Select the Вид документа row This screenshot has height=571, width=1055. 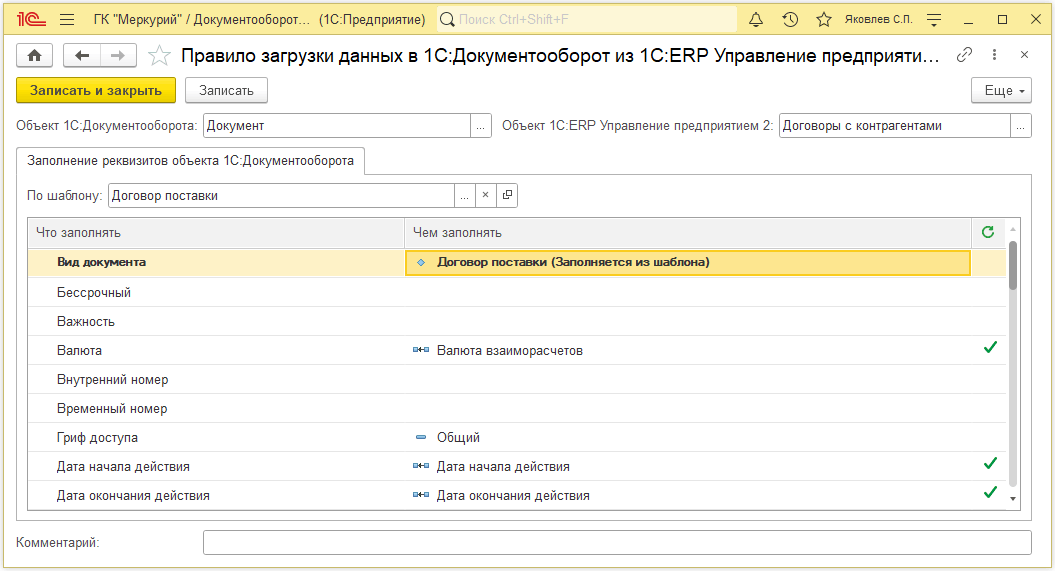(517, 262)
